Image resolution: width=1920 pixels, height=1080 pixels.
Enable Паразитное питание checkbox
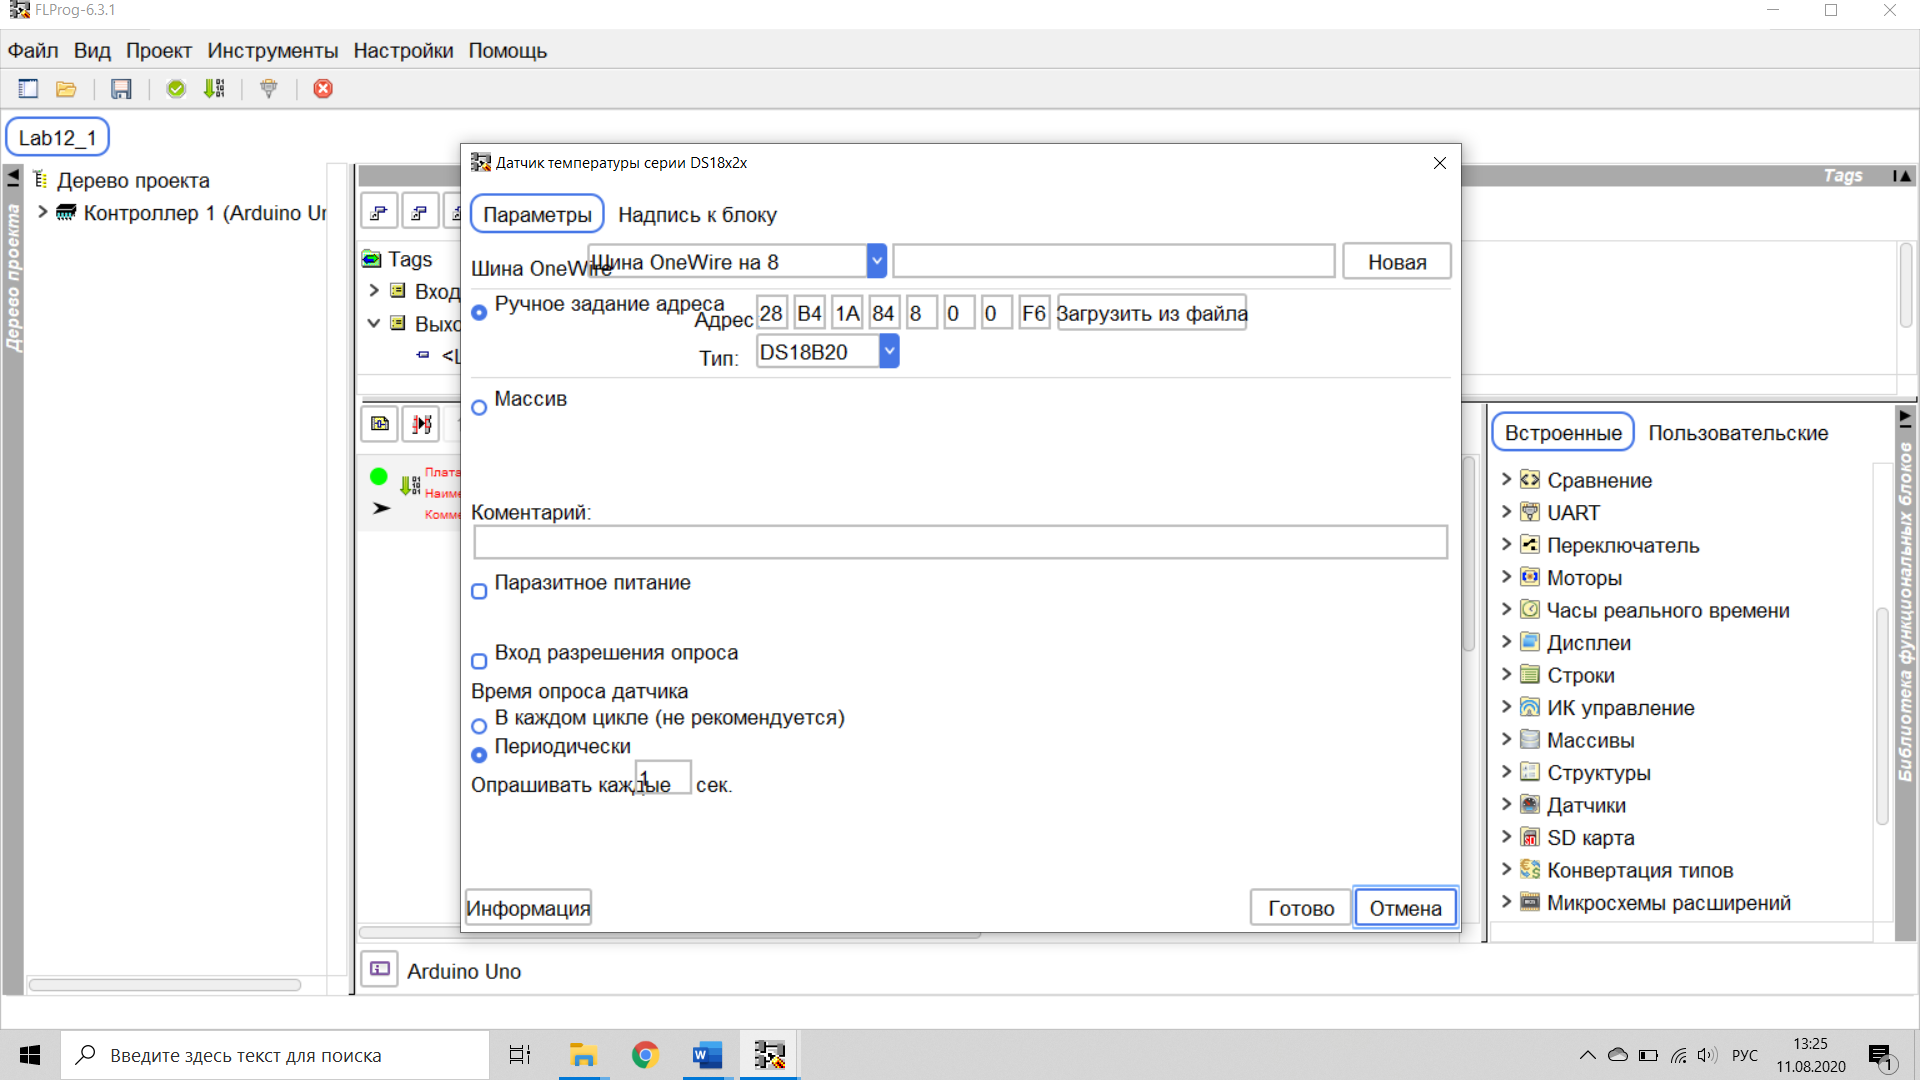point(479,591)
